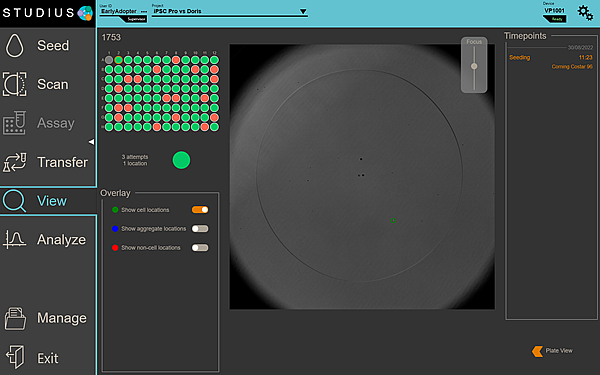Expand the Project dropdown arrow
The height and width of the screenshot is (375, 600).
point(303,11)
